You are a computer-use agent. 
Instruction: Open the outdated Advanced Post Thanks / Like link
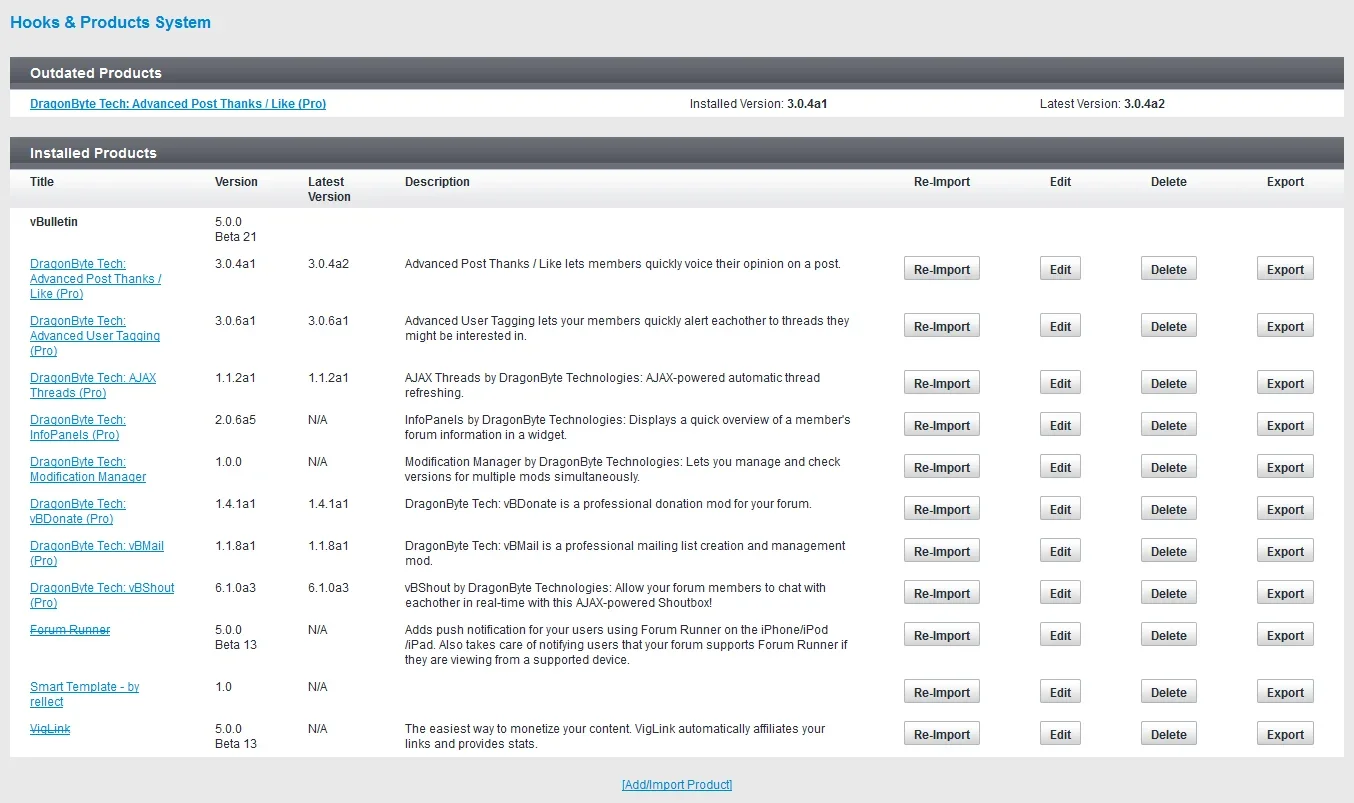tap(178, 103)
